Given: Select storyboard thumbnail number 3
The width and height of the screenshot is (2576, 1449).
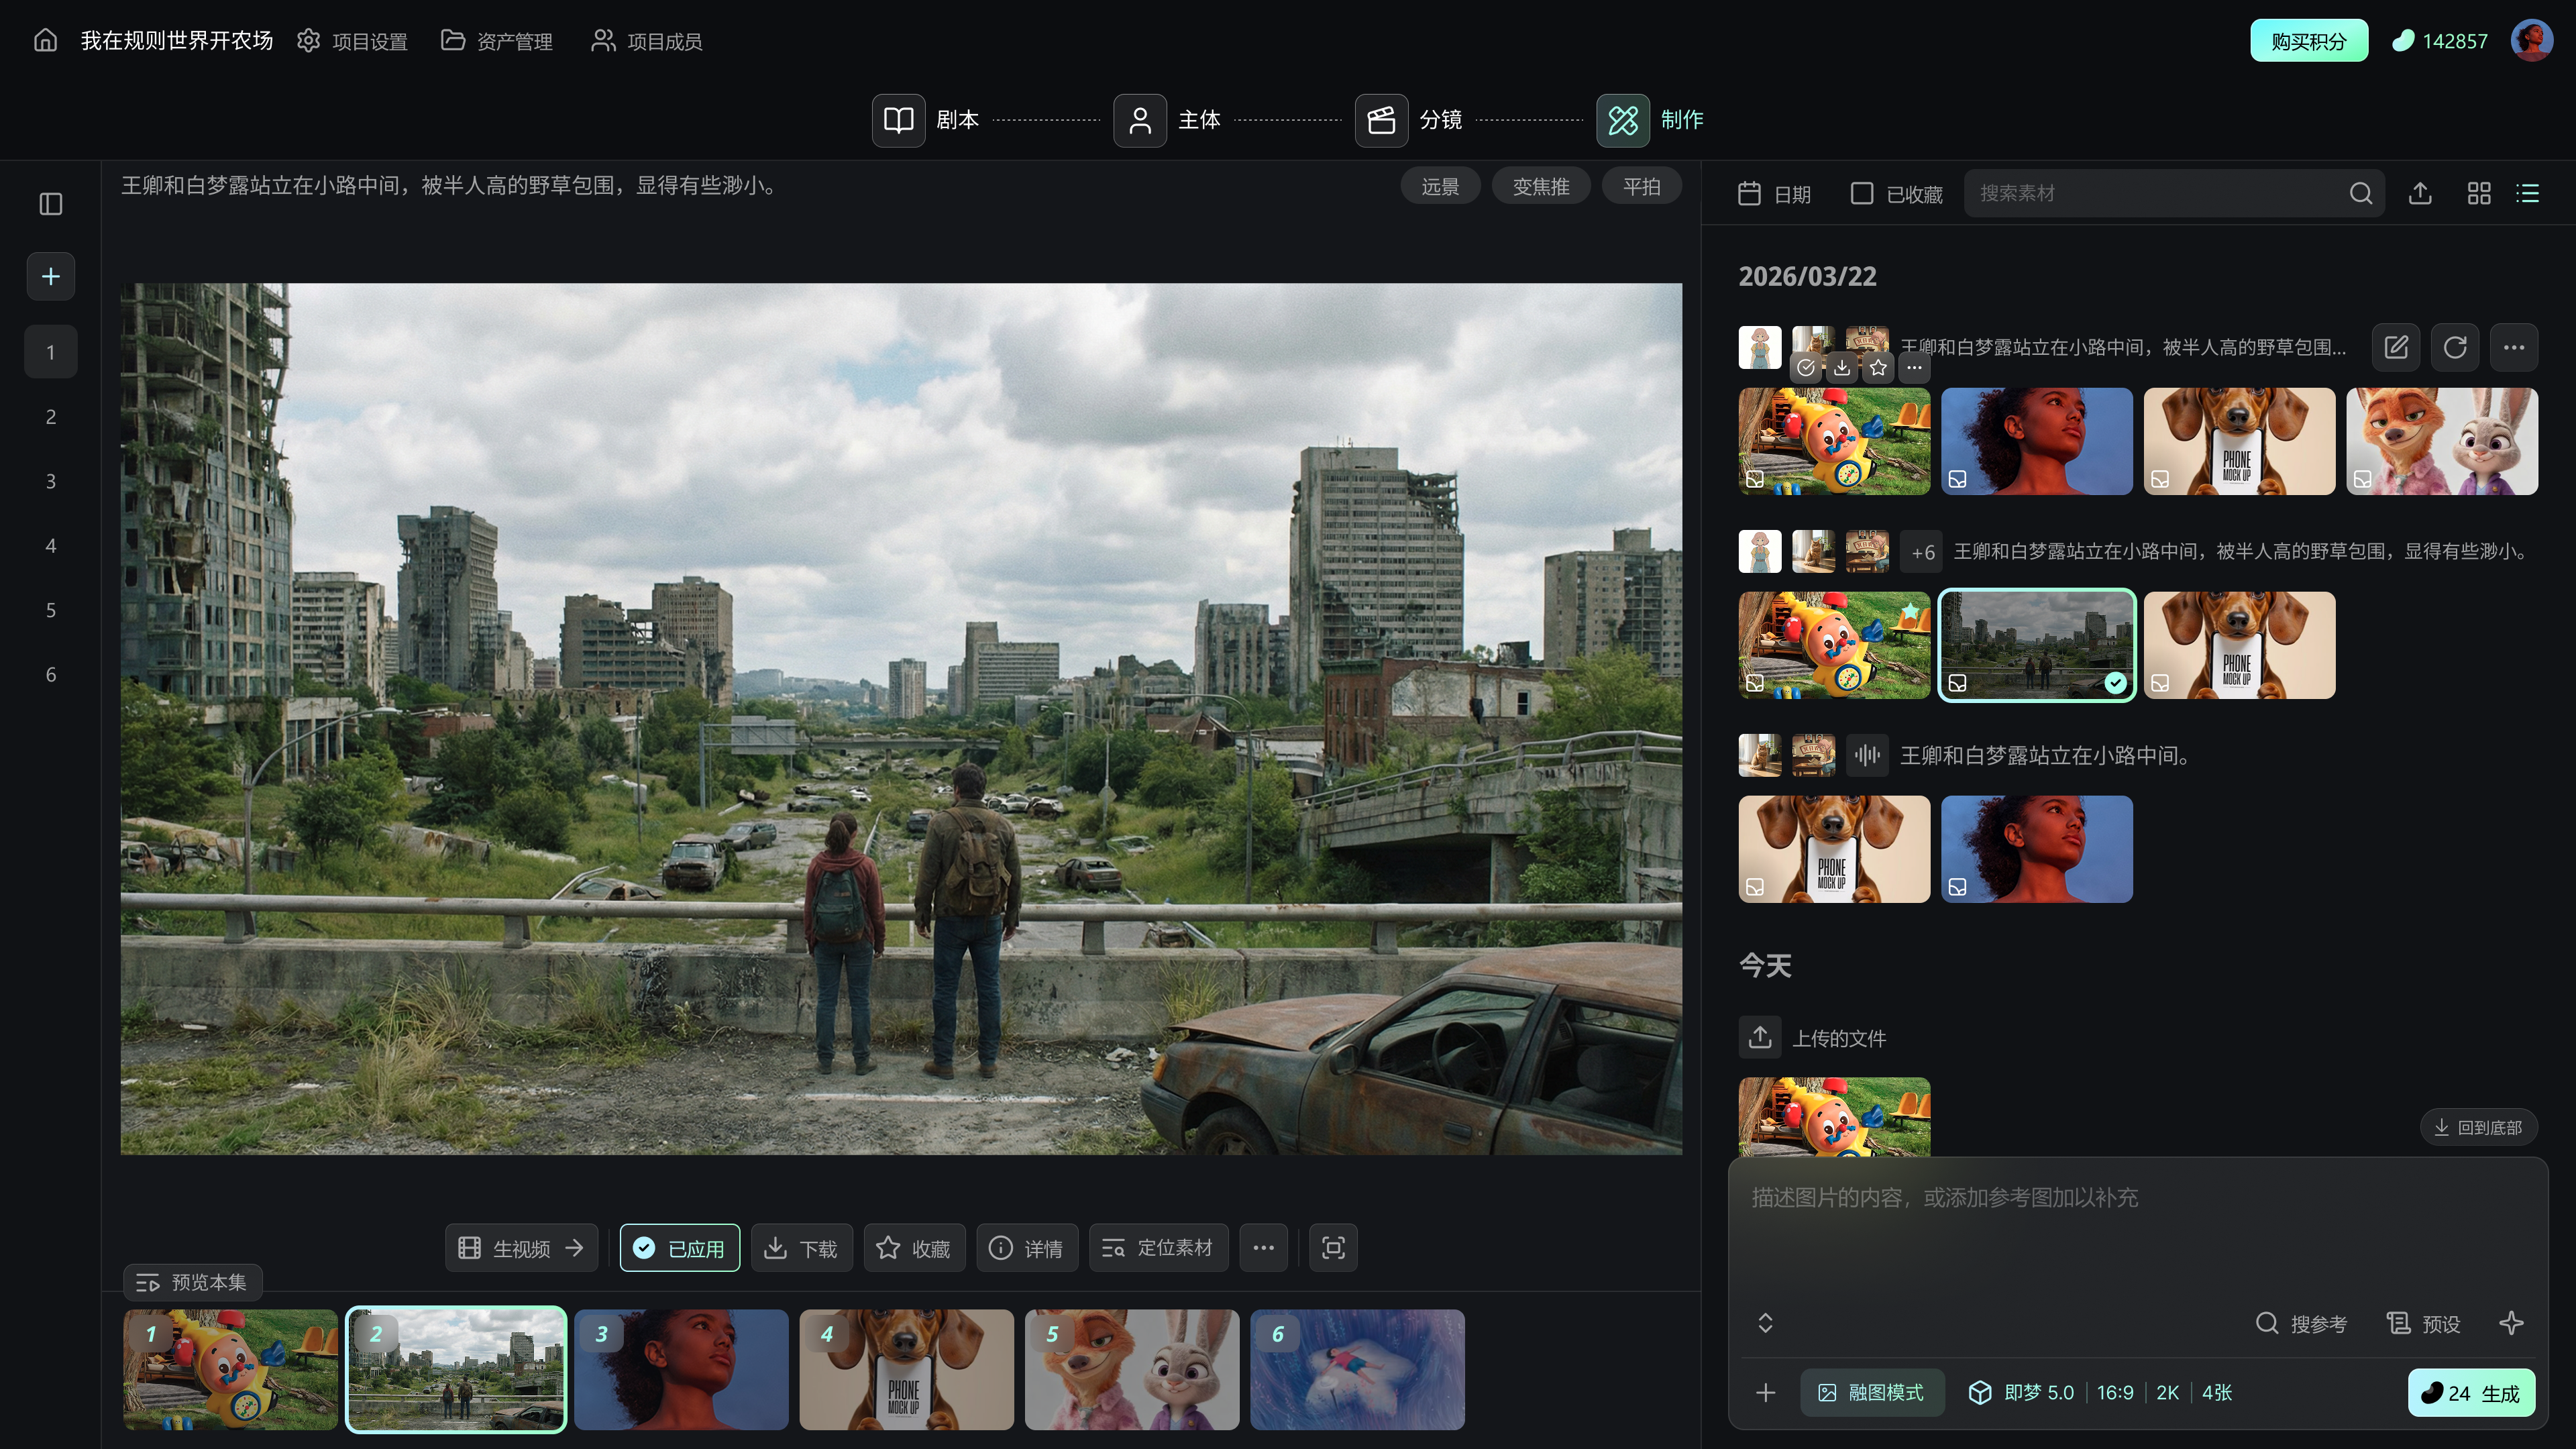Looking at the screenshot, I should pyautogui.click(x=681, y=1369).
